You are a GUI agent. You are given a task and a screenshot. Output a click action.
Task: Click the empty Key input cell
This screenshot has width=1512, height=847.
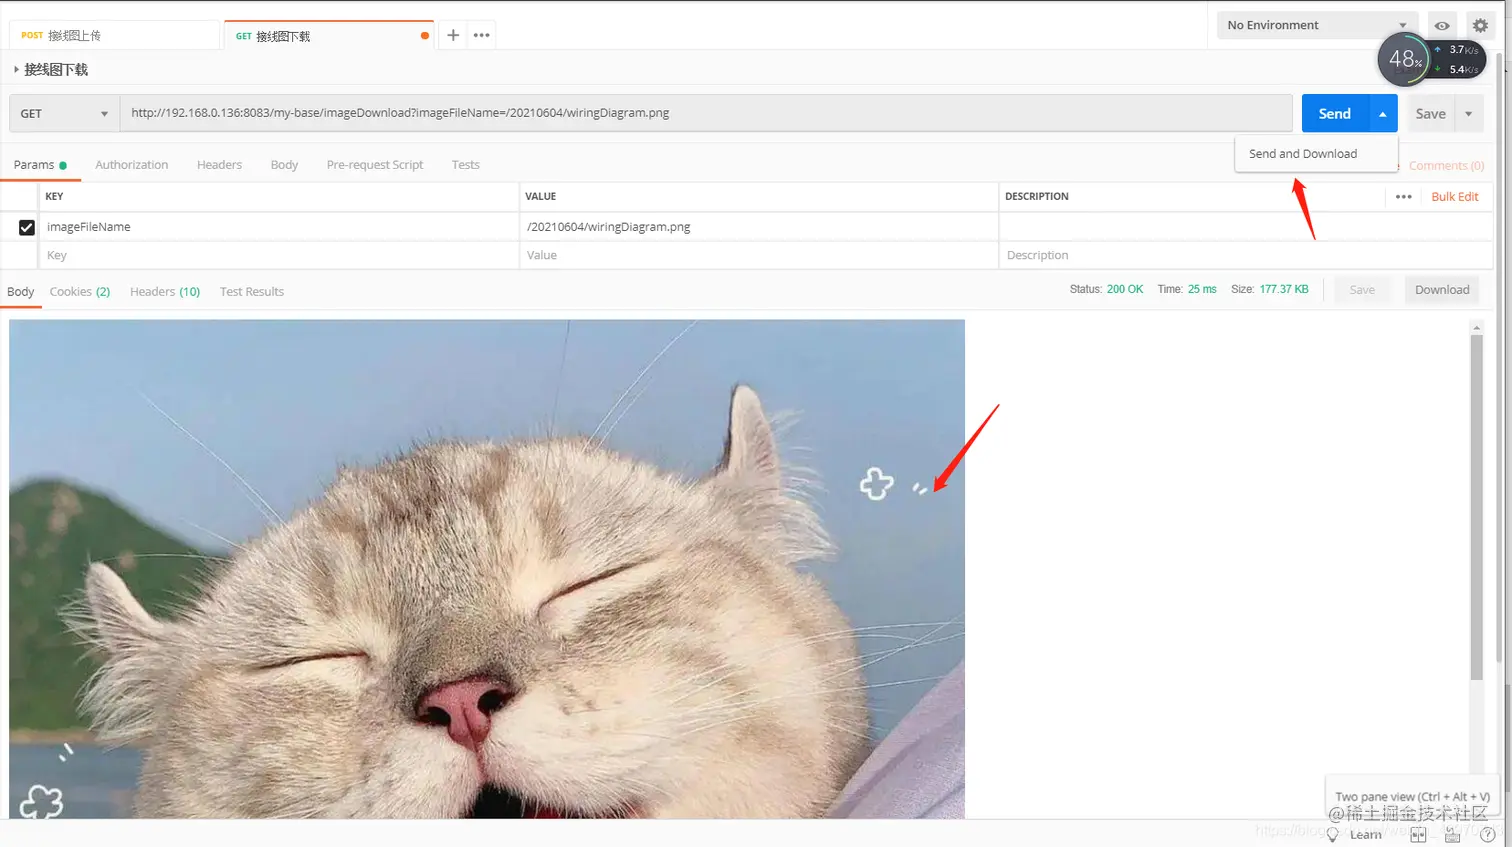[278, 256]
